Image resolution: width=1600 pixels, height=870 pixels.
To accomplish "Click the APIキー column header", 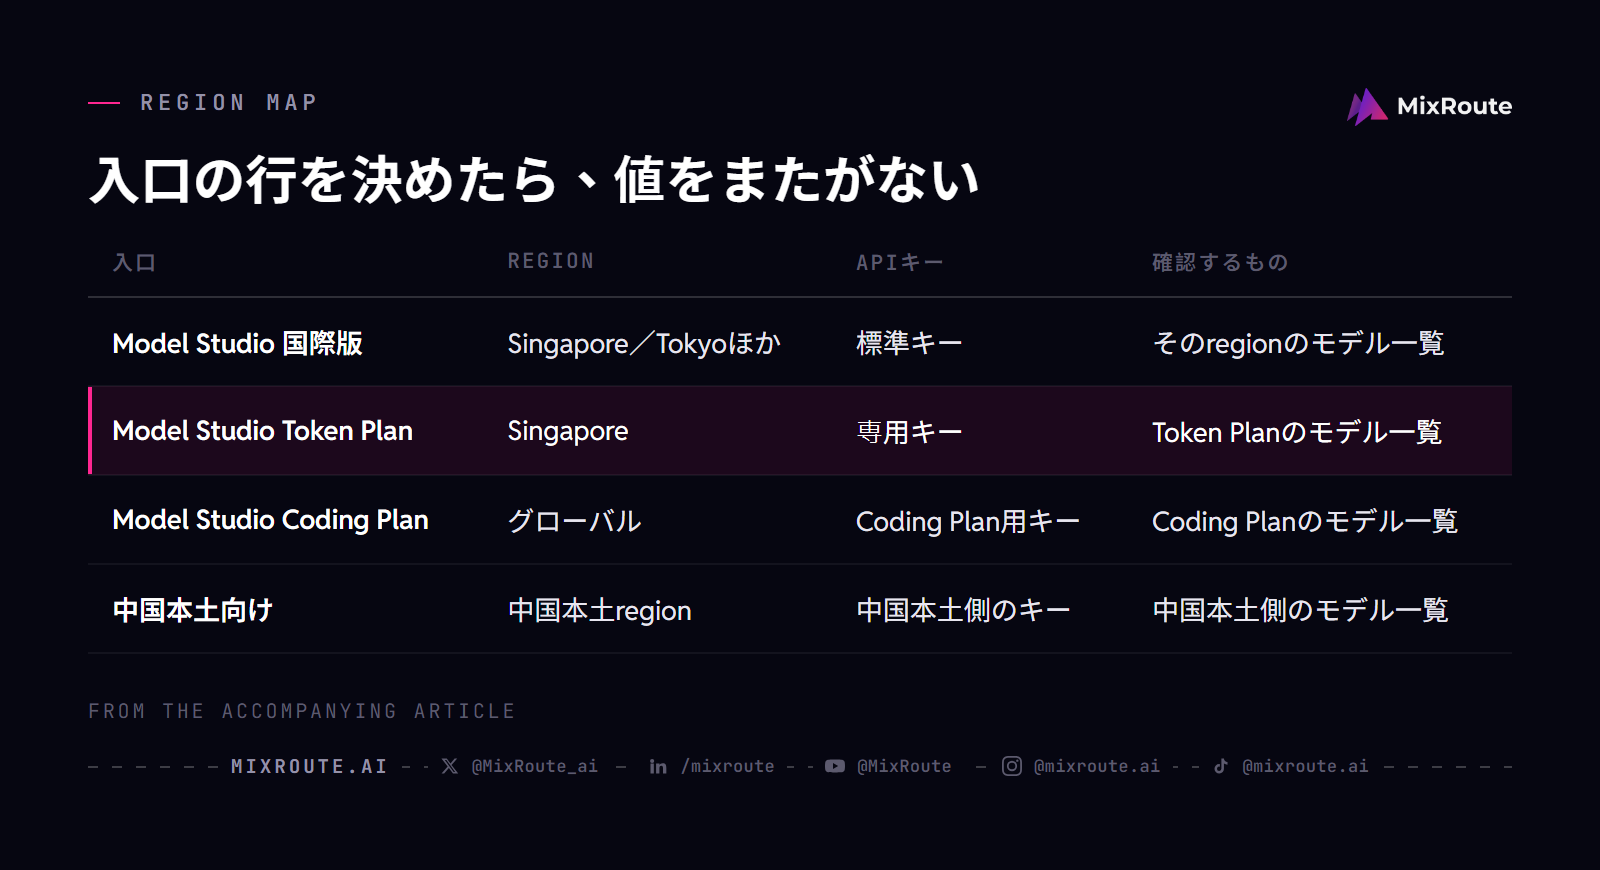I will 900,262.
